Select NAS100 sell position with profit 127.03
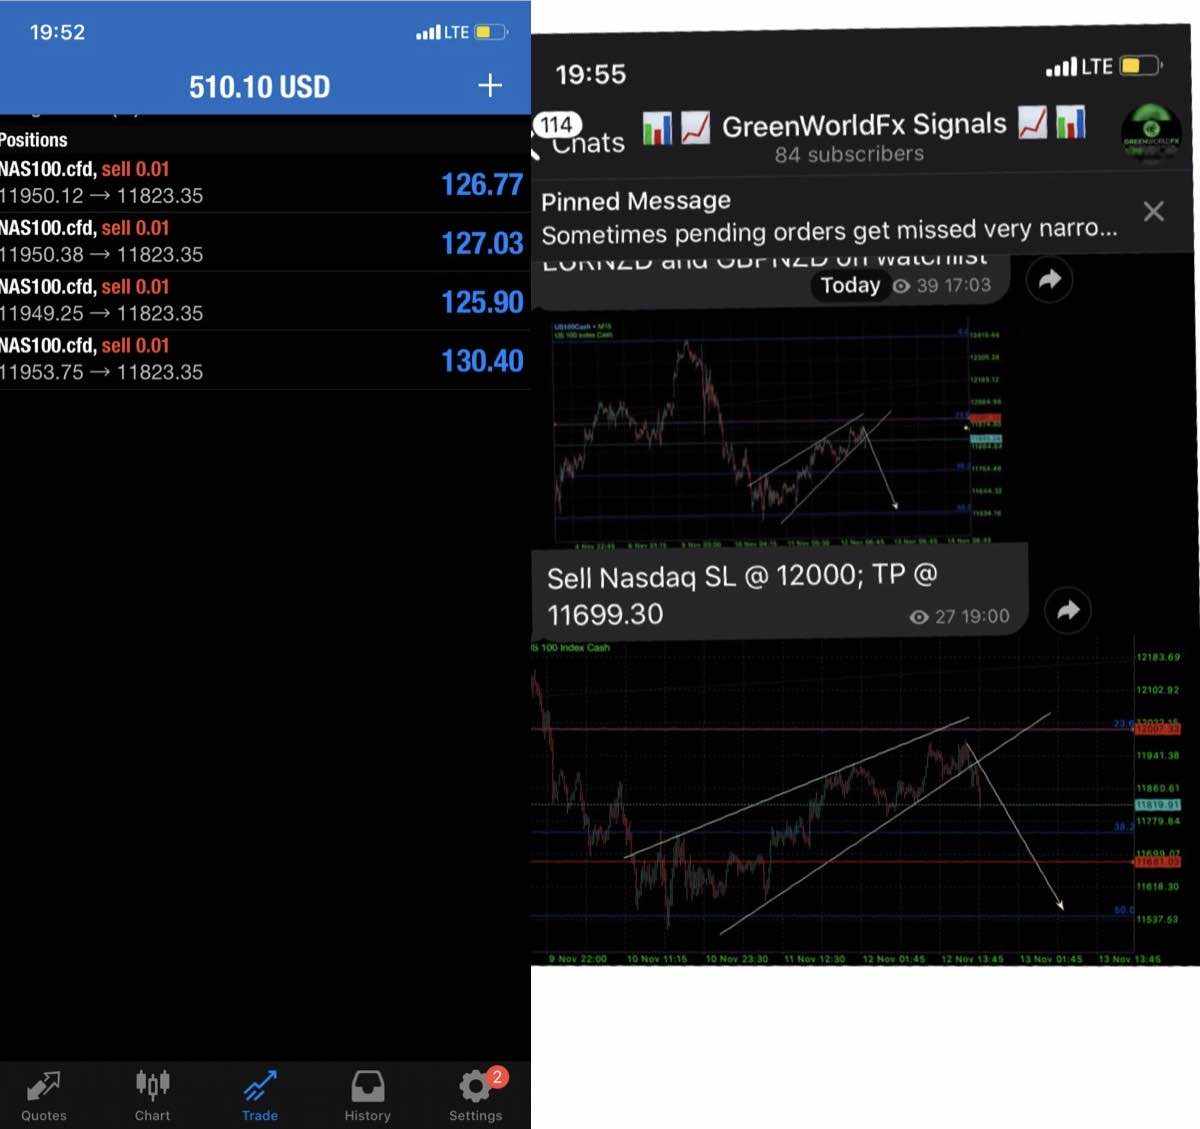Image resolution: width=1200 pixels, height=1129 pixels. point(265,242)
